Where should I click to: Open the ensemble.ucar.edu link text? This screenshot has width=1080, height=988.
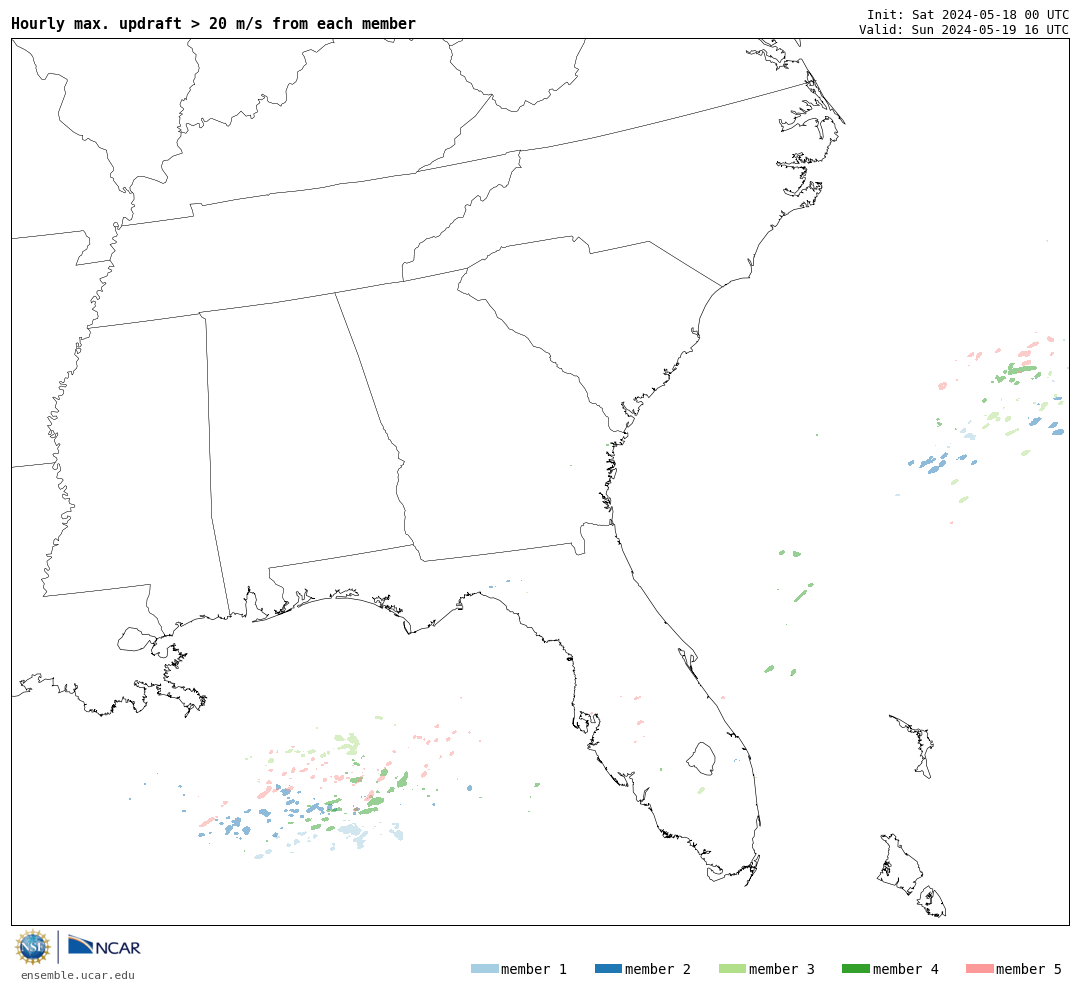(78, 975)
